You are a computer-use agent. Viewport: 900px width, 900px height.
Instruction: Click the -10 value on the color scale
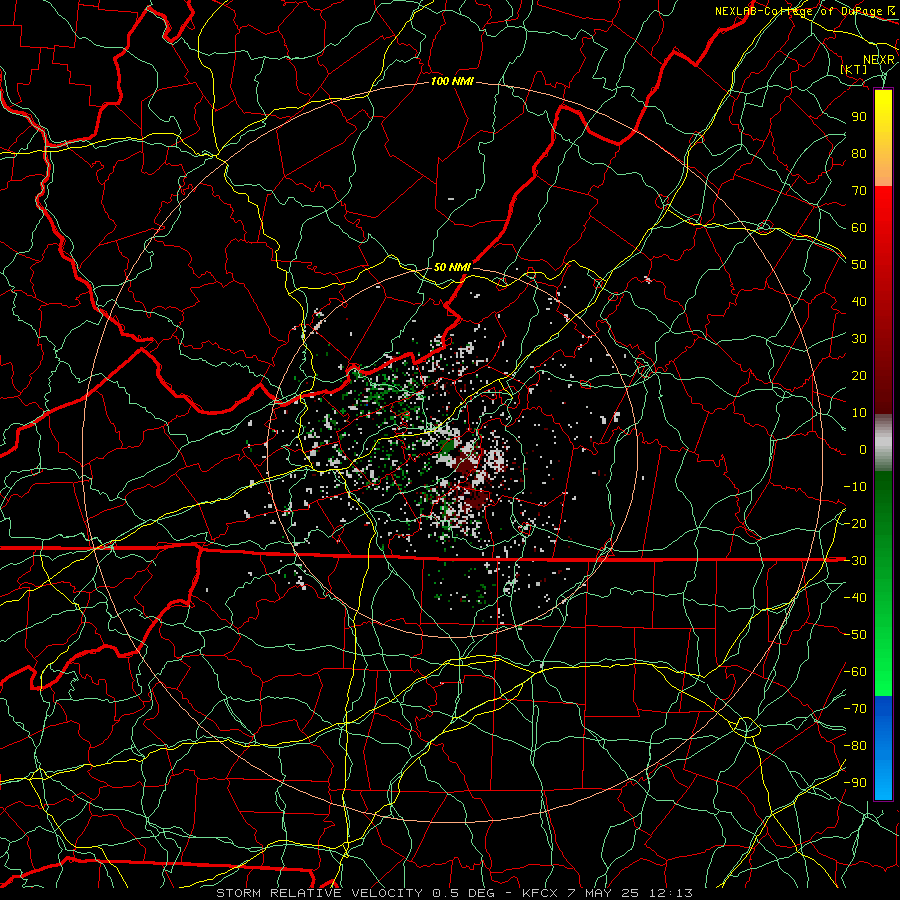coord(855,487)
